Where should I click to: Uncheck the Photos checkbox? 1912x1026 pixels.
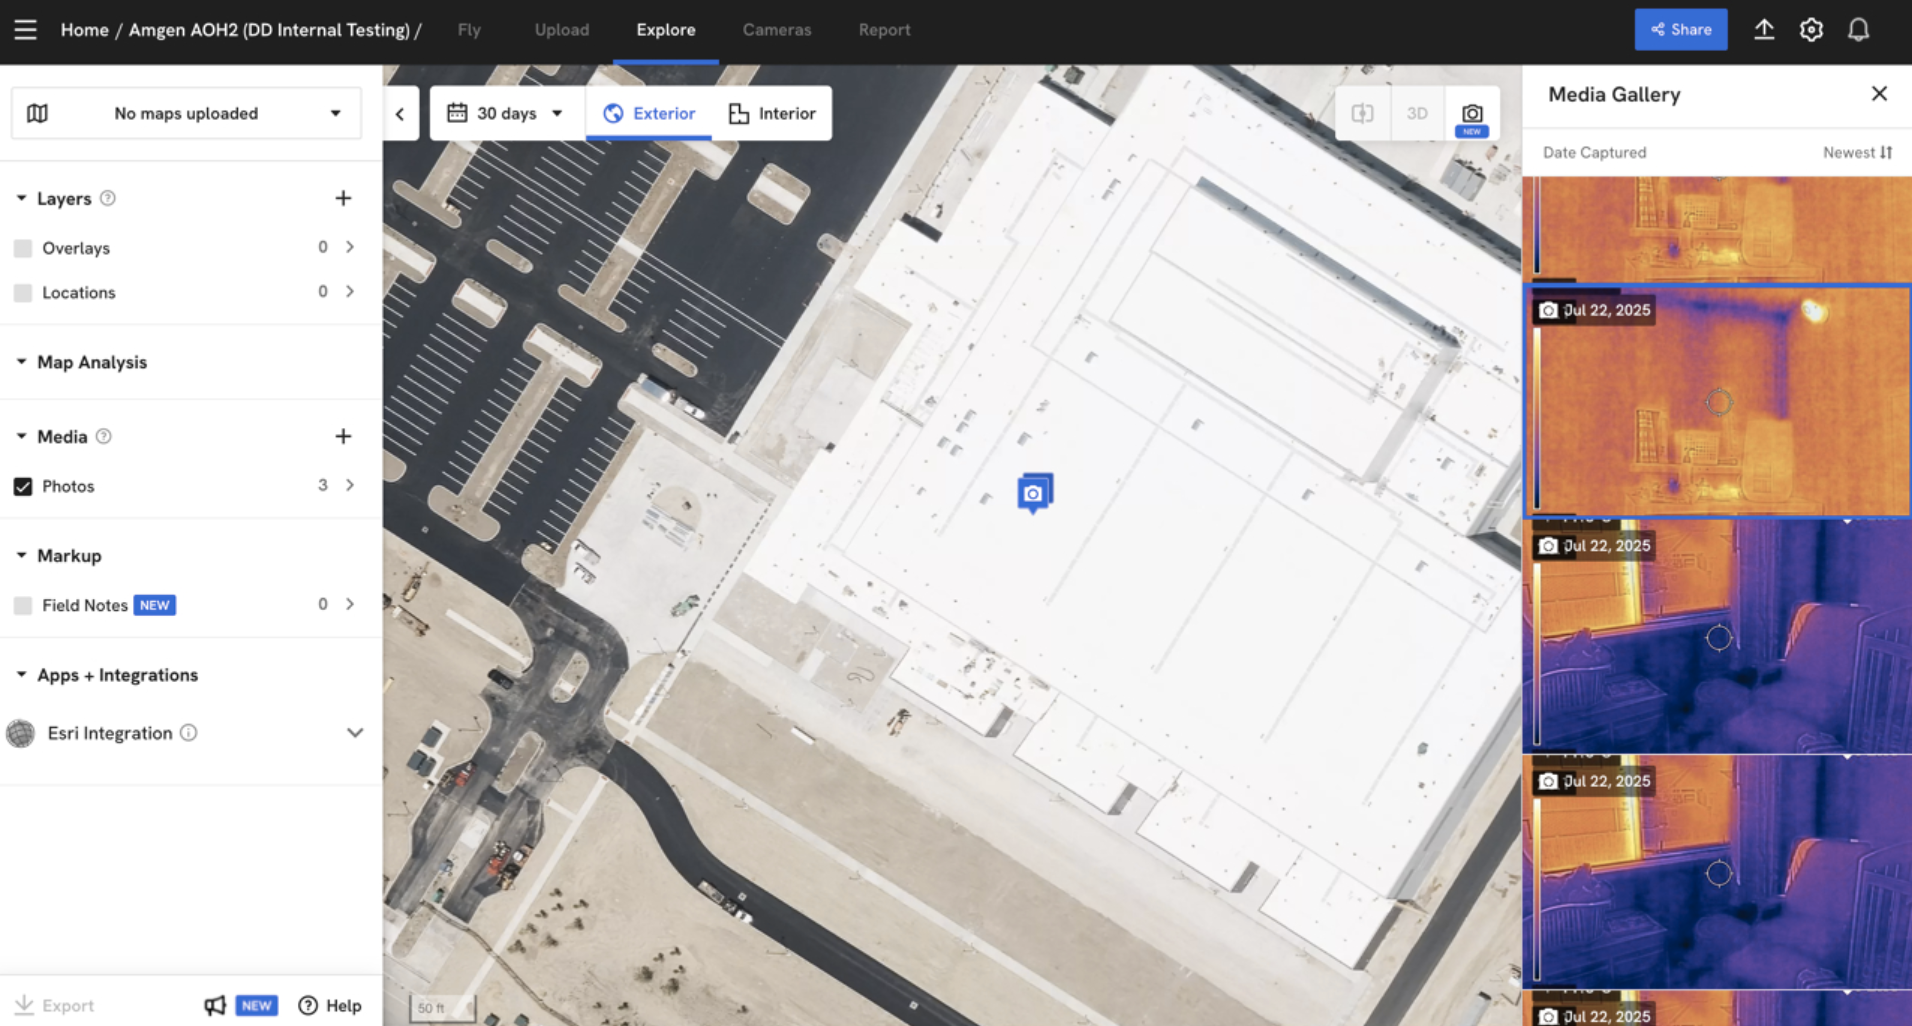[x=23, y=486]
